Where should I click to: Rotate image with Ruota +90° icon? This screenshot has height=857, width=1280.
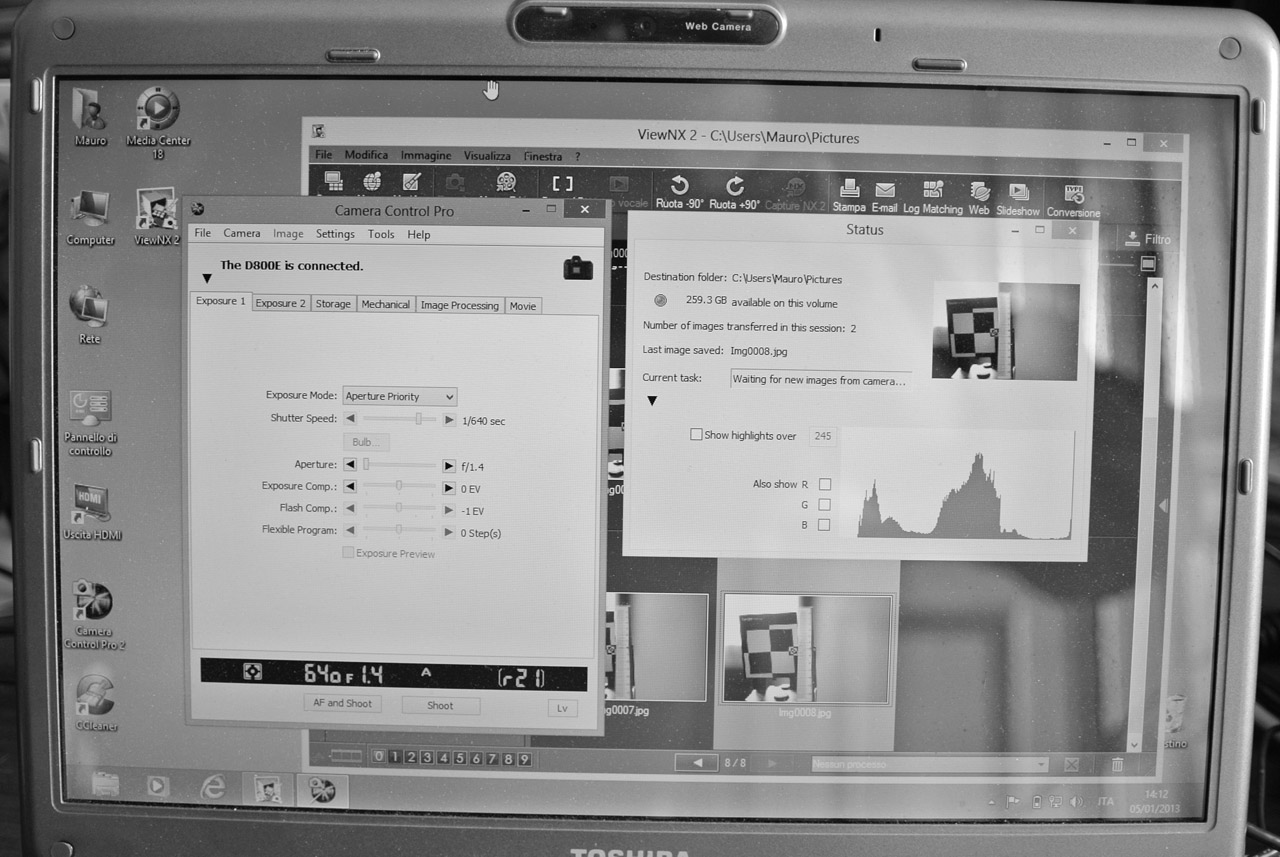point(735,192)
